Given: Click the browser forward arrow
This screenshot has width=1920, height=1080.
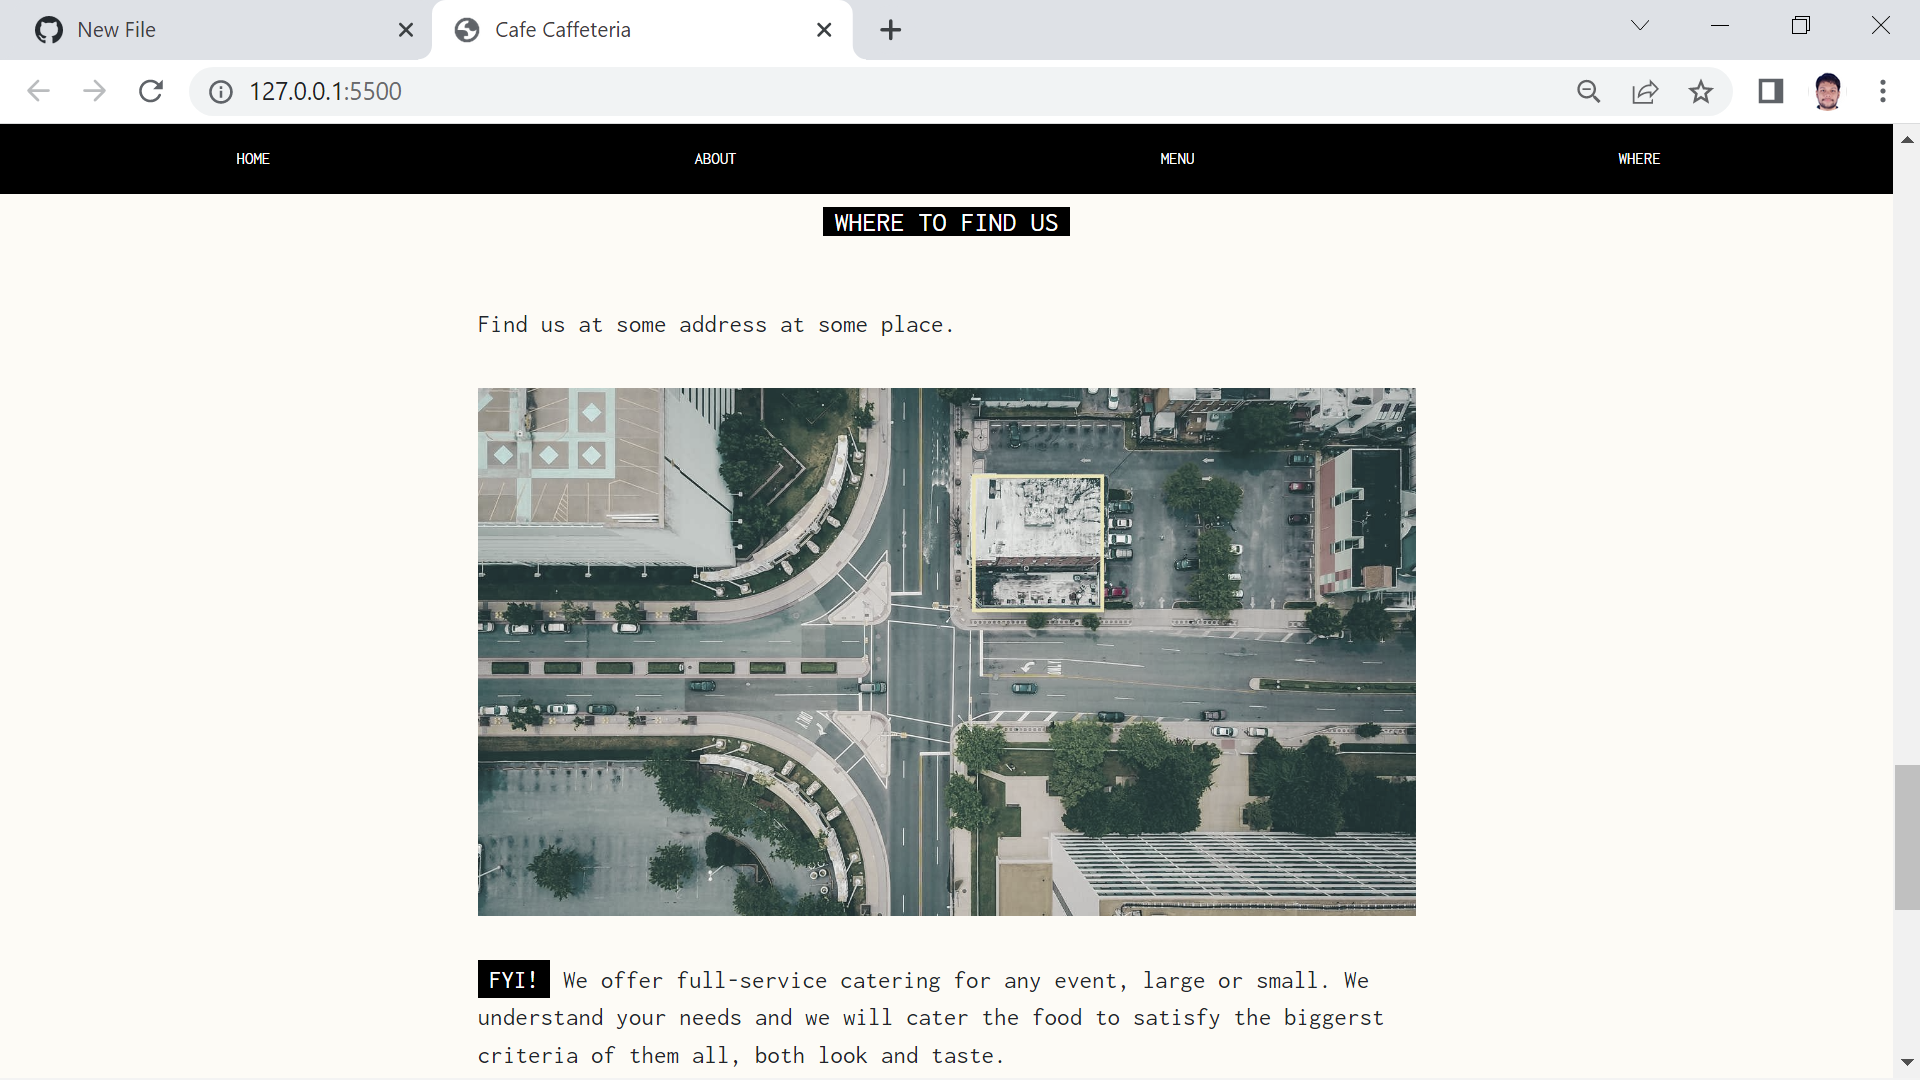Looking at the screenshot, I should pos(94,91).
